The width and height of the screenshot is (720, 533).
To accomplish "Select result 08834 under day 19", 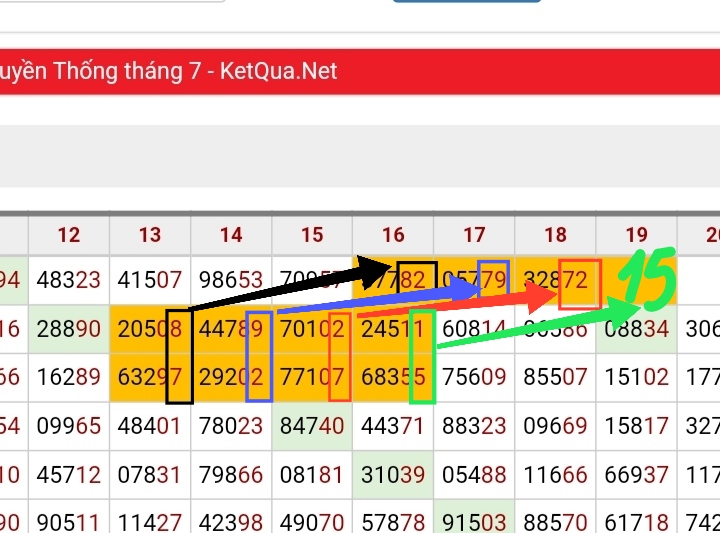I will (637, 329).
